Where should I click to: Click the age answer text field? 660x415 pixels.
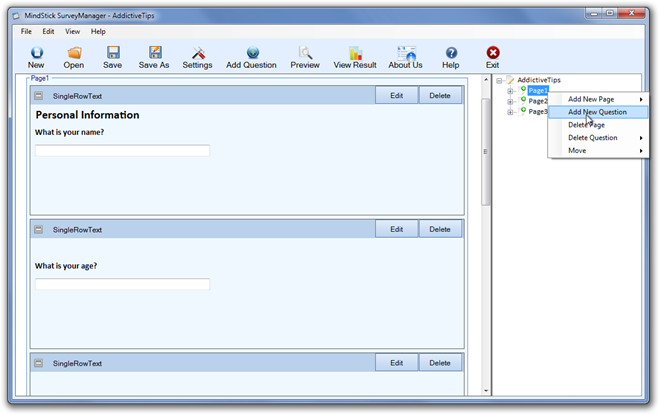point(122,284)
